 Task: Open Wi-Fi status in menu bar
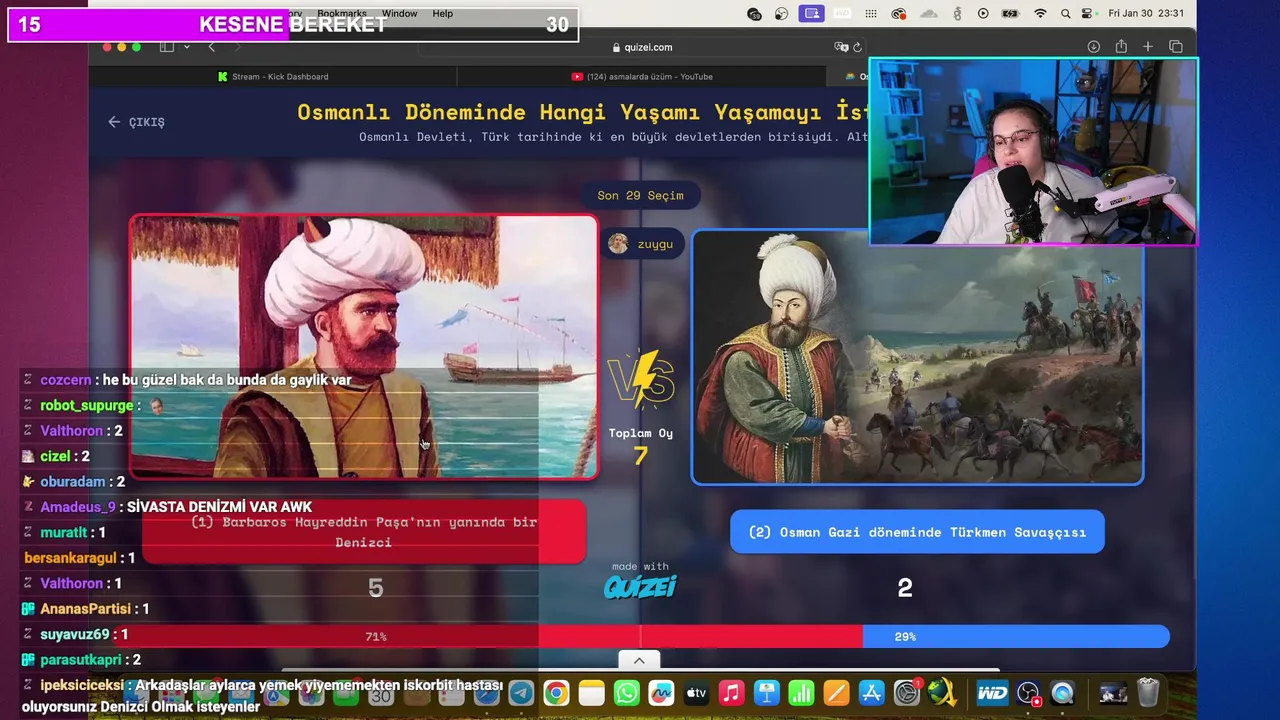(x=1040, y=14)
